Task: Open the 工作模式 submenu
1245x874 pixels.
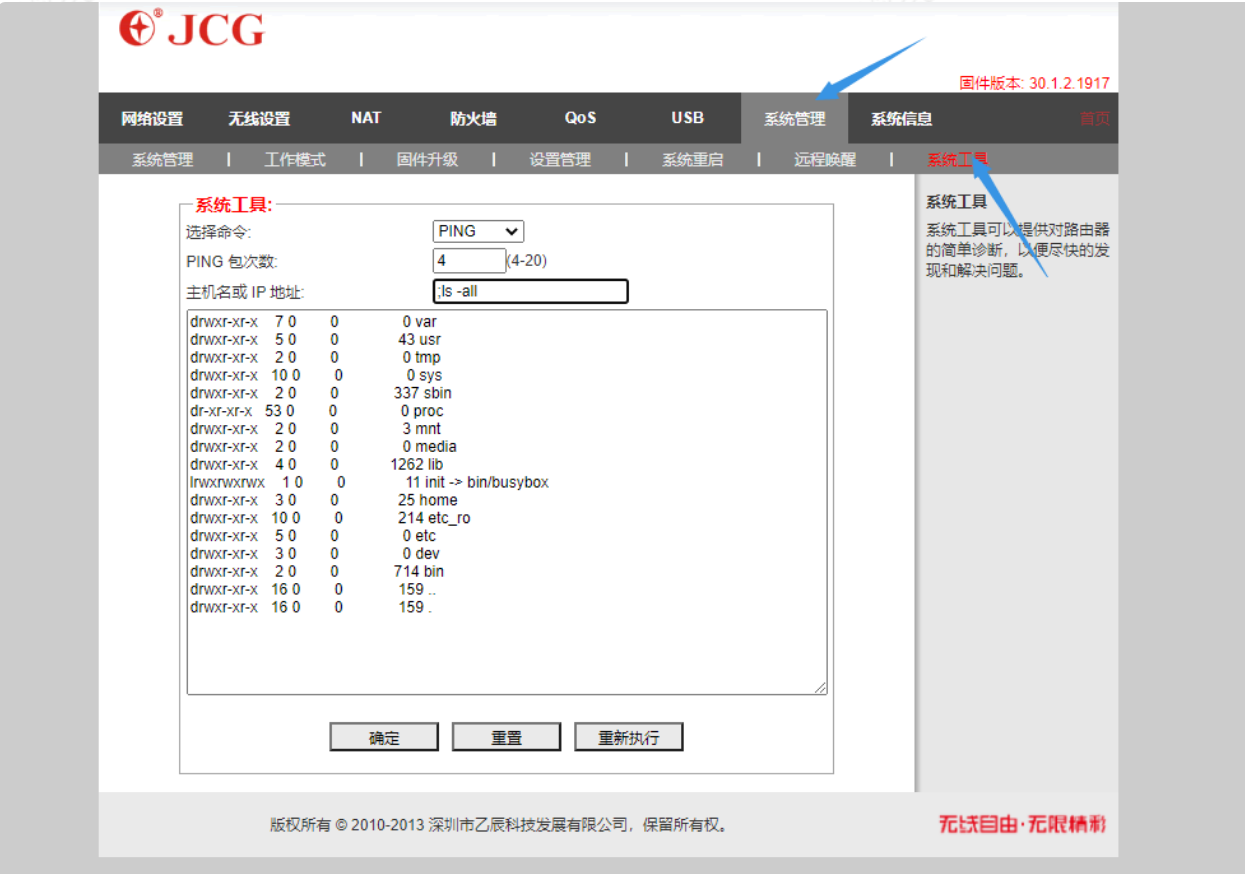Action: pyautogui.click(x=295, y=160)
